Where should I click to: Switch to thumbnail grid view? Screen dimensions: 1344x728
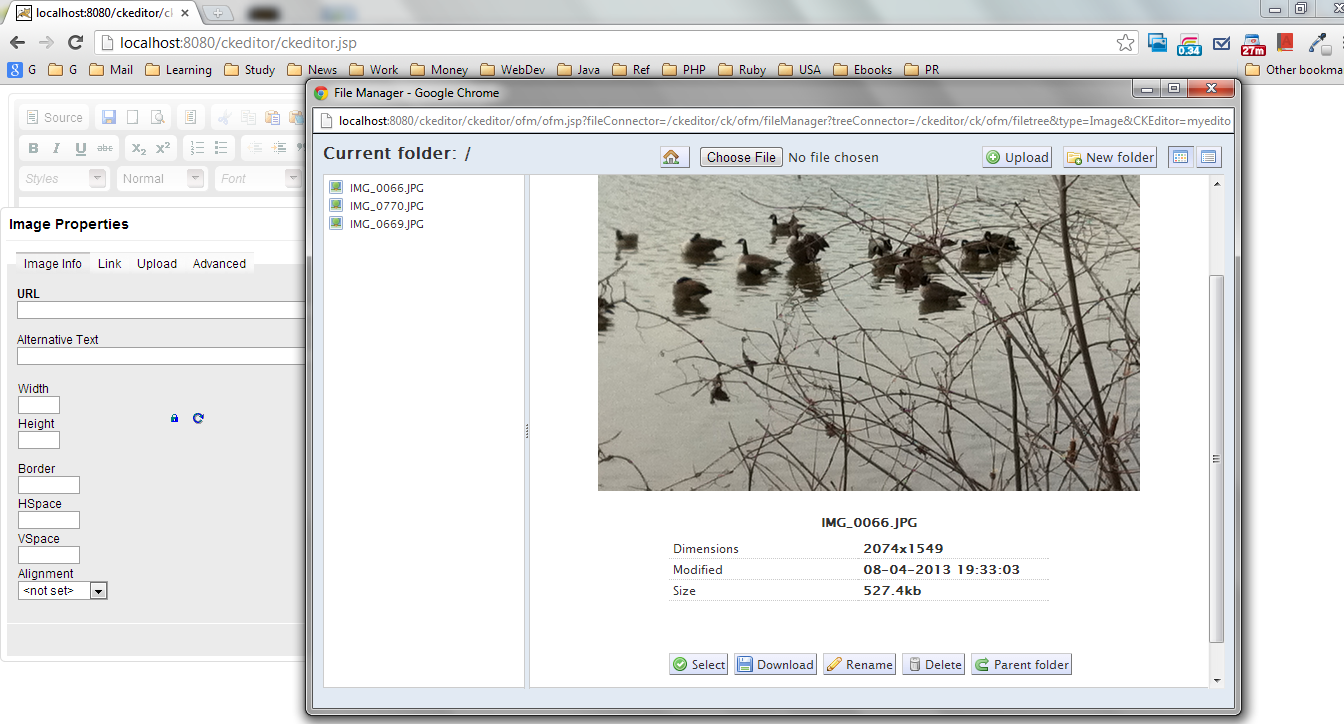[1180, 156]
